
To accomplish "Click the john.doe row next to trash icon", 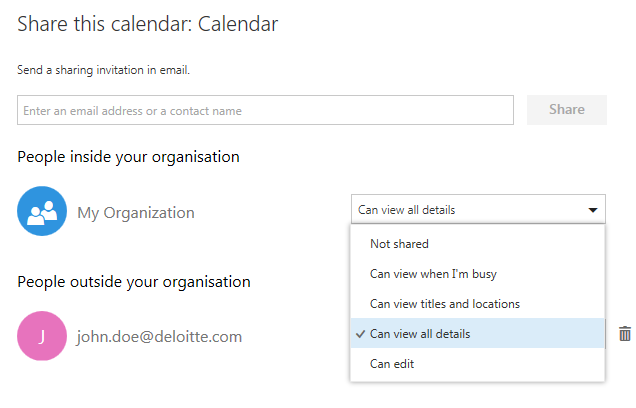I will coord(300,337).
